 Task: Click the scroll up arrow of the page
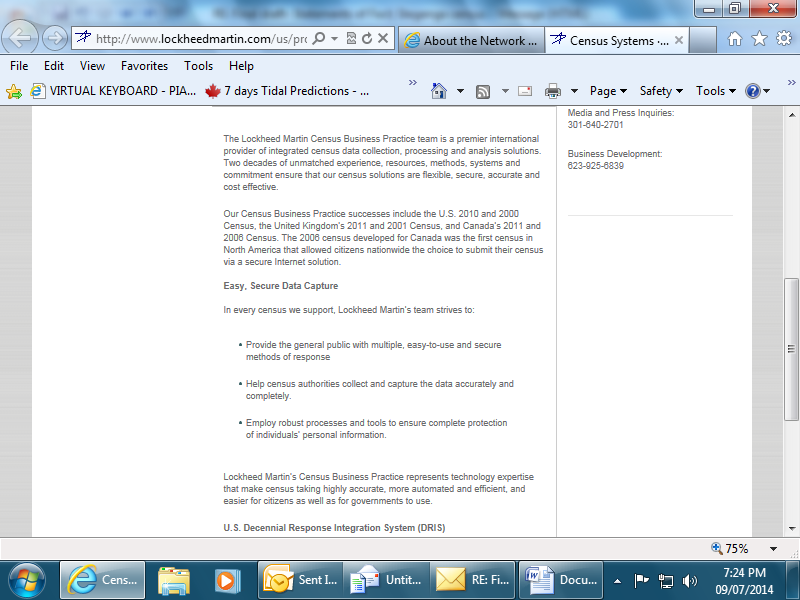click(791, 115)
